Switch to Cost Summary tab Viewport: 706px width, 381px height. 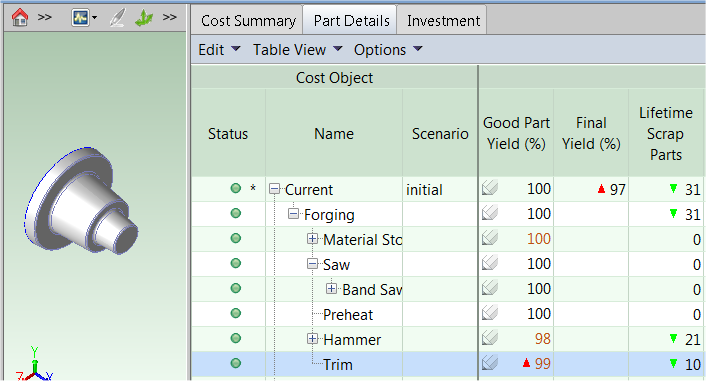(x=248, y=21)
